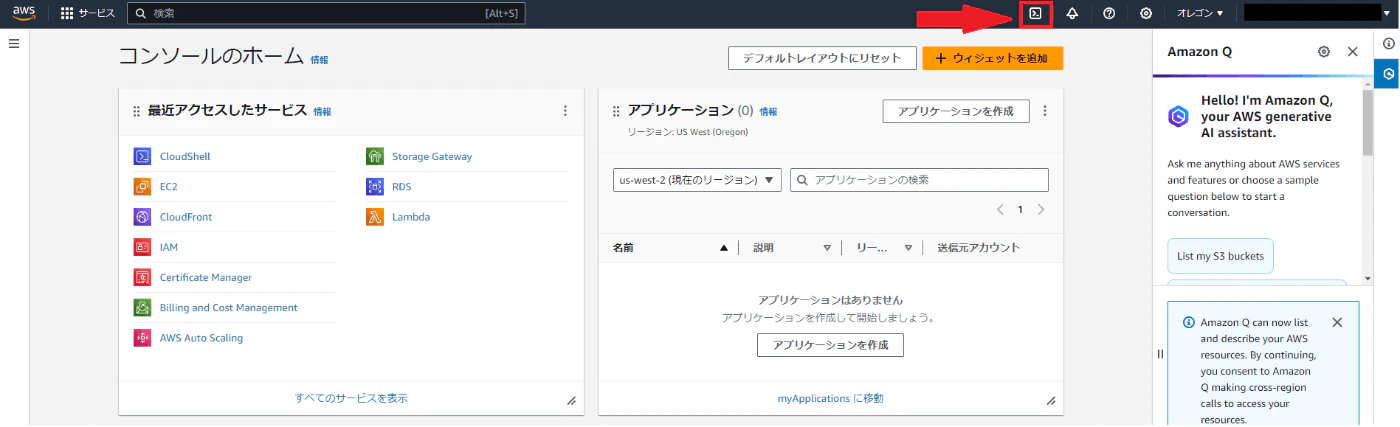
Task: Open the CloudShell service icon
Action: 142,156
